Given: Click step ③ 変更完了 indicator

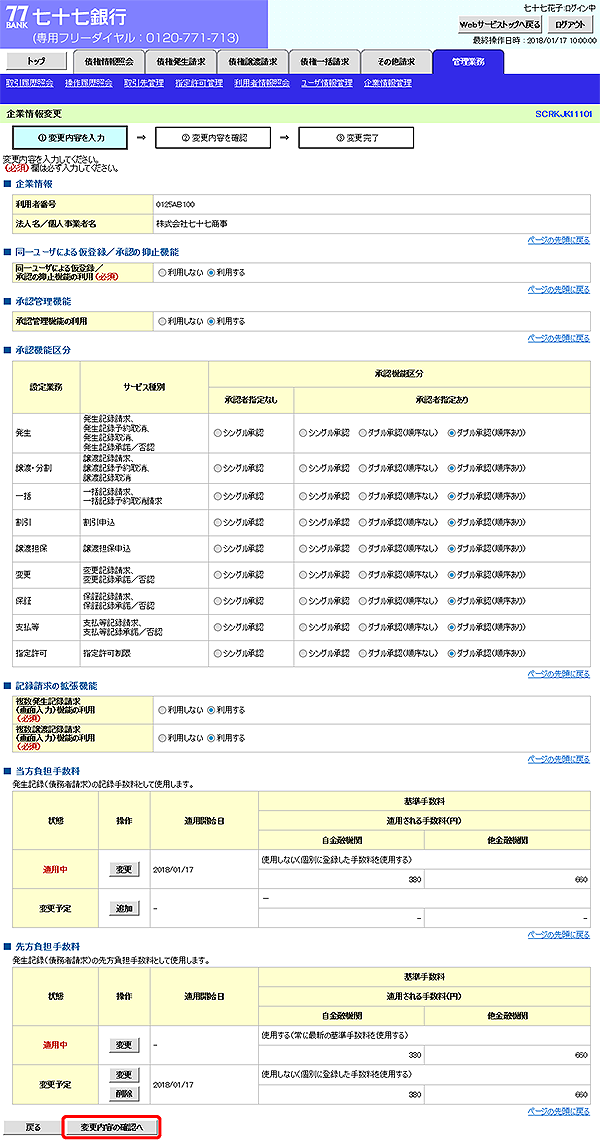Looking at the screenshot, I should point(356,137).
